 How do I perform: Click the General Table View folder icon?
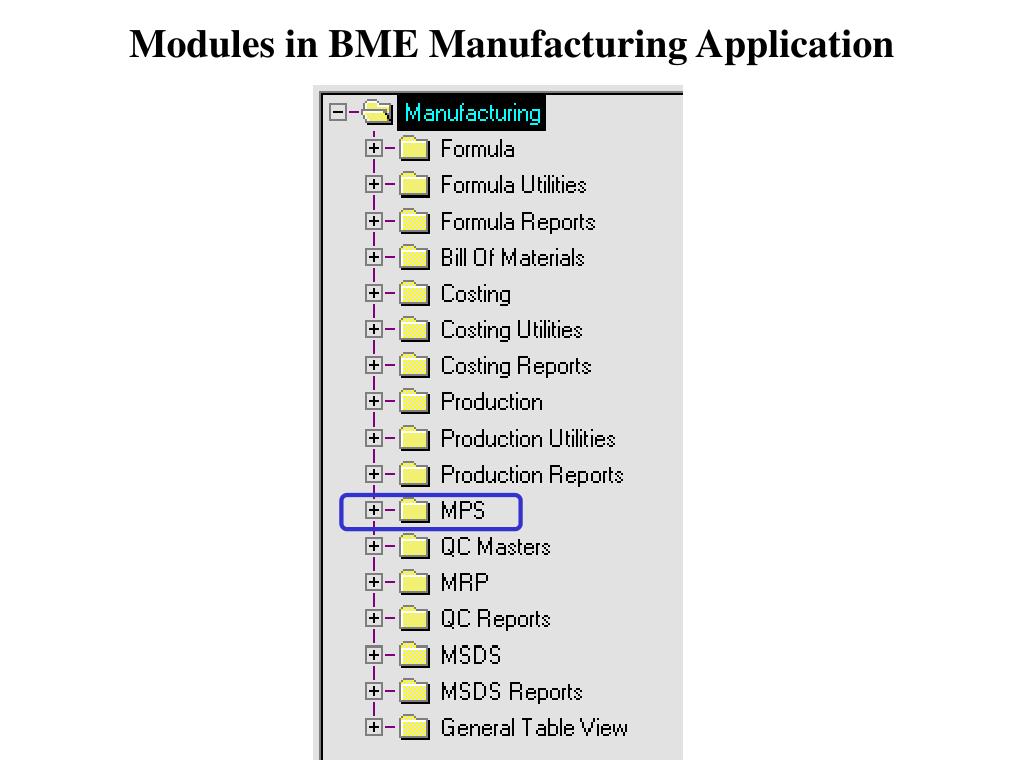coord(414,727)
